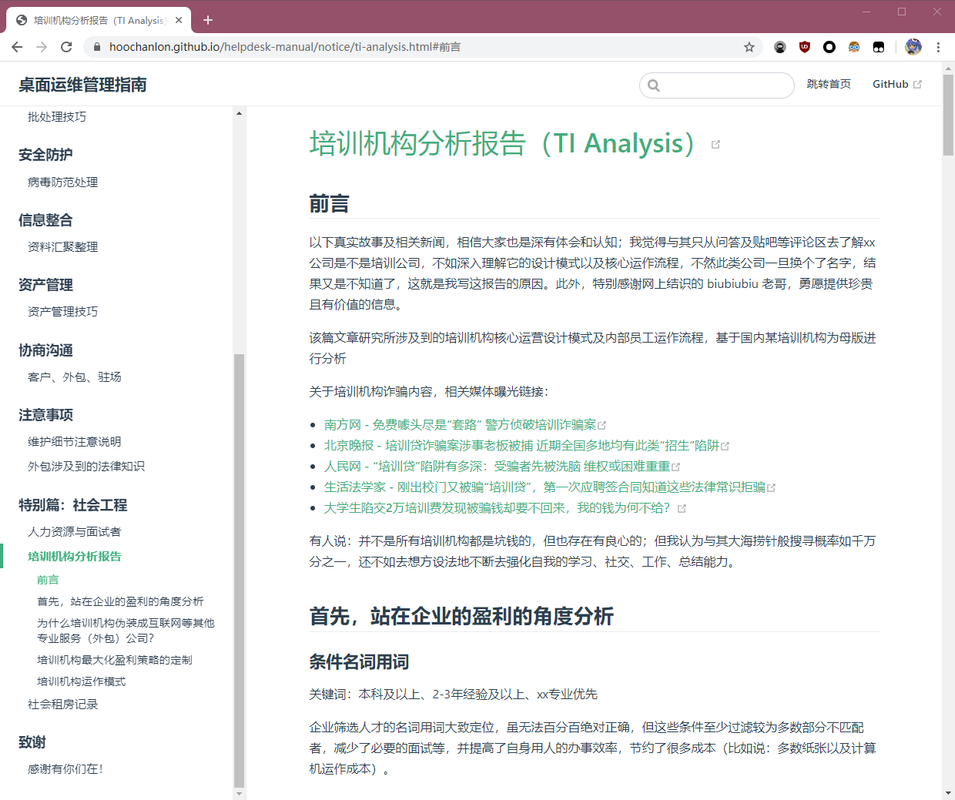Click the browser forward arrow

click(x=41, y=47)
